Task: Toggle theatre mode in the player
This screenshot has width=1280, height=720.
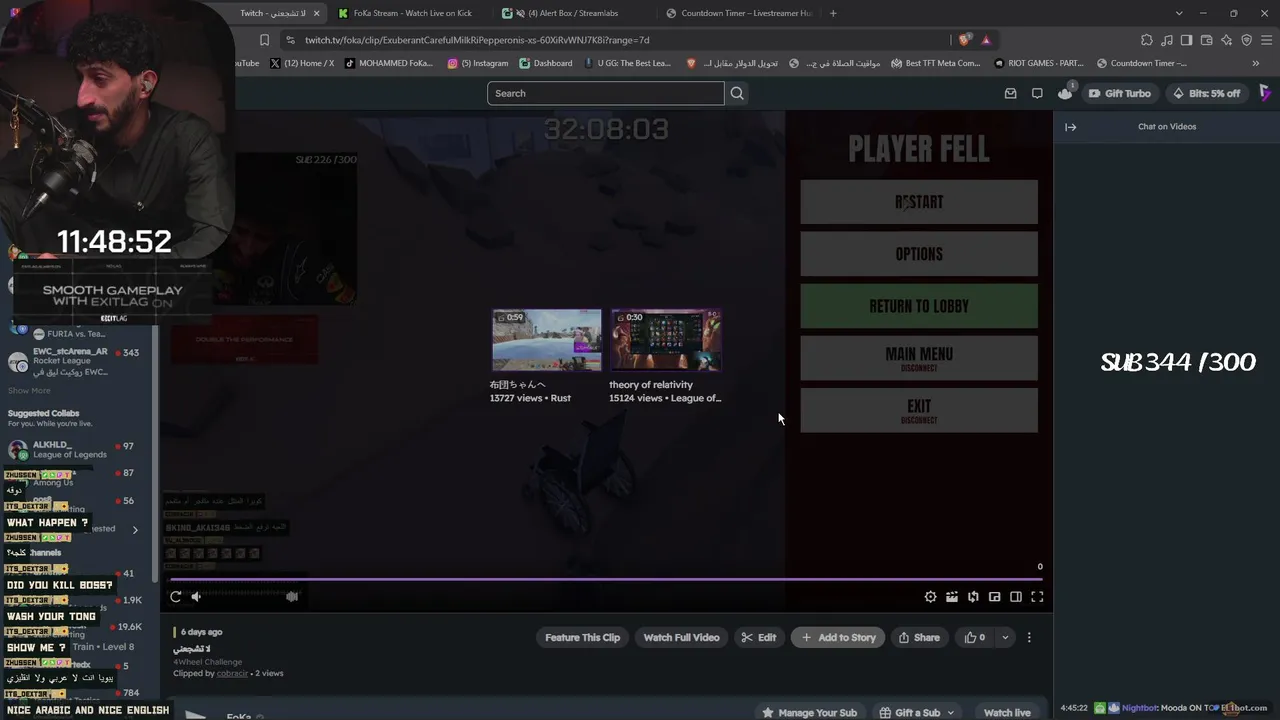Action: point(1016,597)
